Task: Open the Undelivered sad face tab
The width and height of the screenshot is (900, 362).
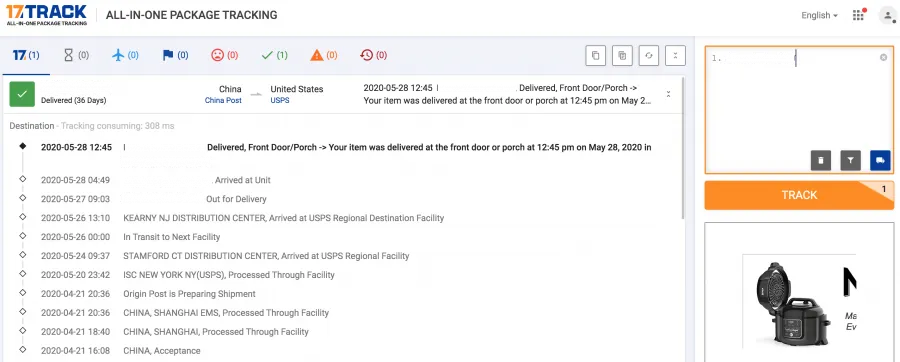Action: 224,56
